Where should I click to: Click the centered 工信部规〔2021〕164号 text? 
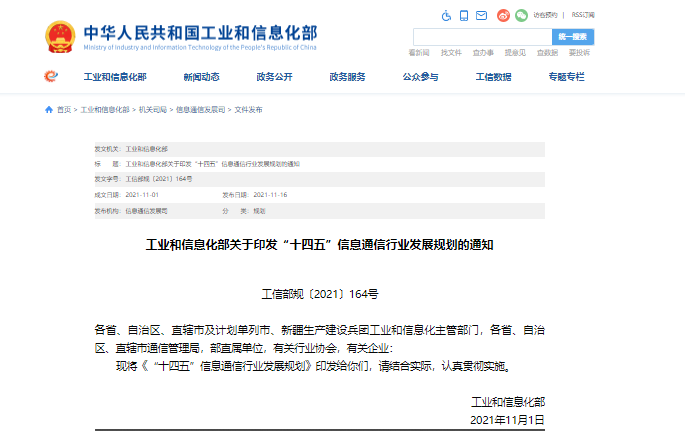point(320,294)
